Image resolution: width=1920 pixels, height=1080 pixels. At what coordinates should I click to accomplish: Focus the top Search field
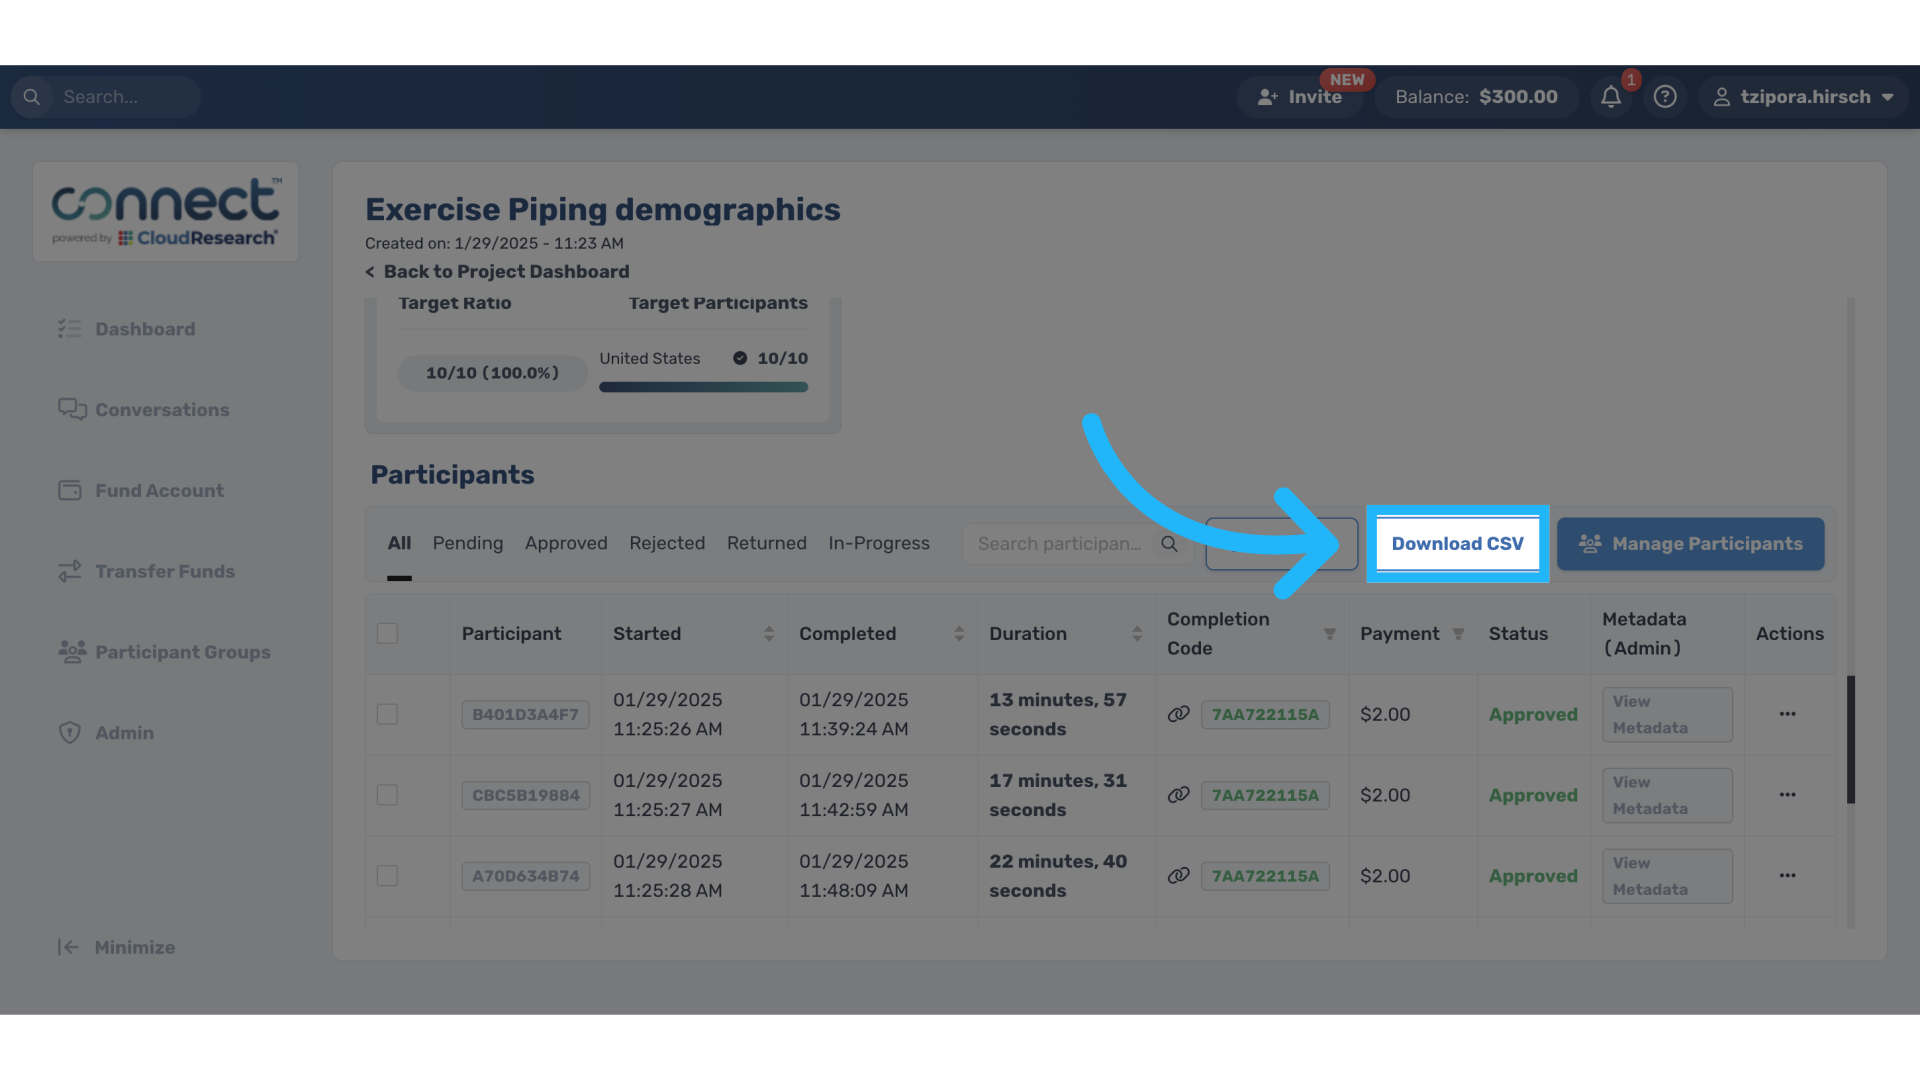(106, 97)
